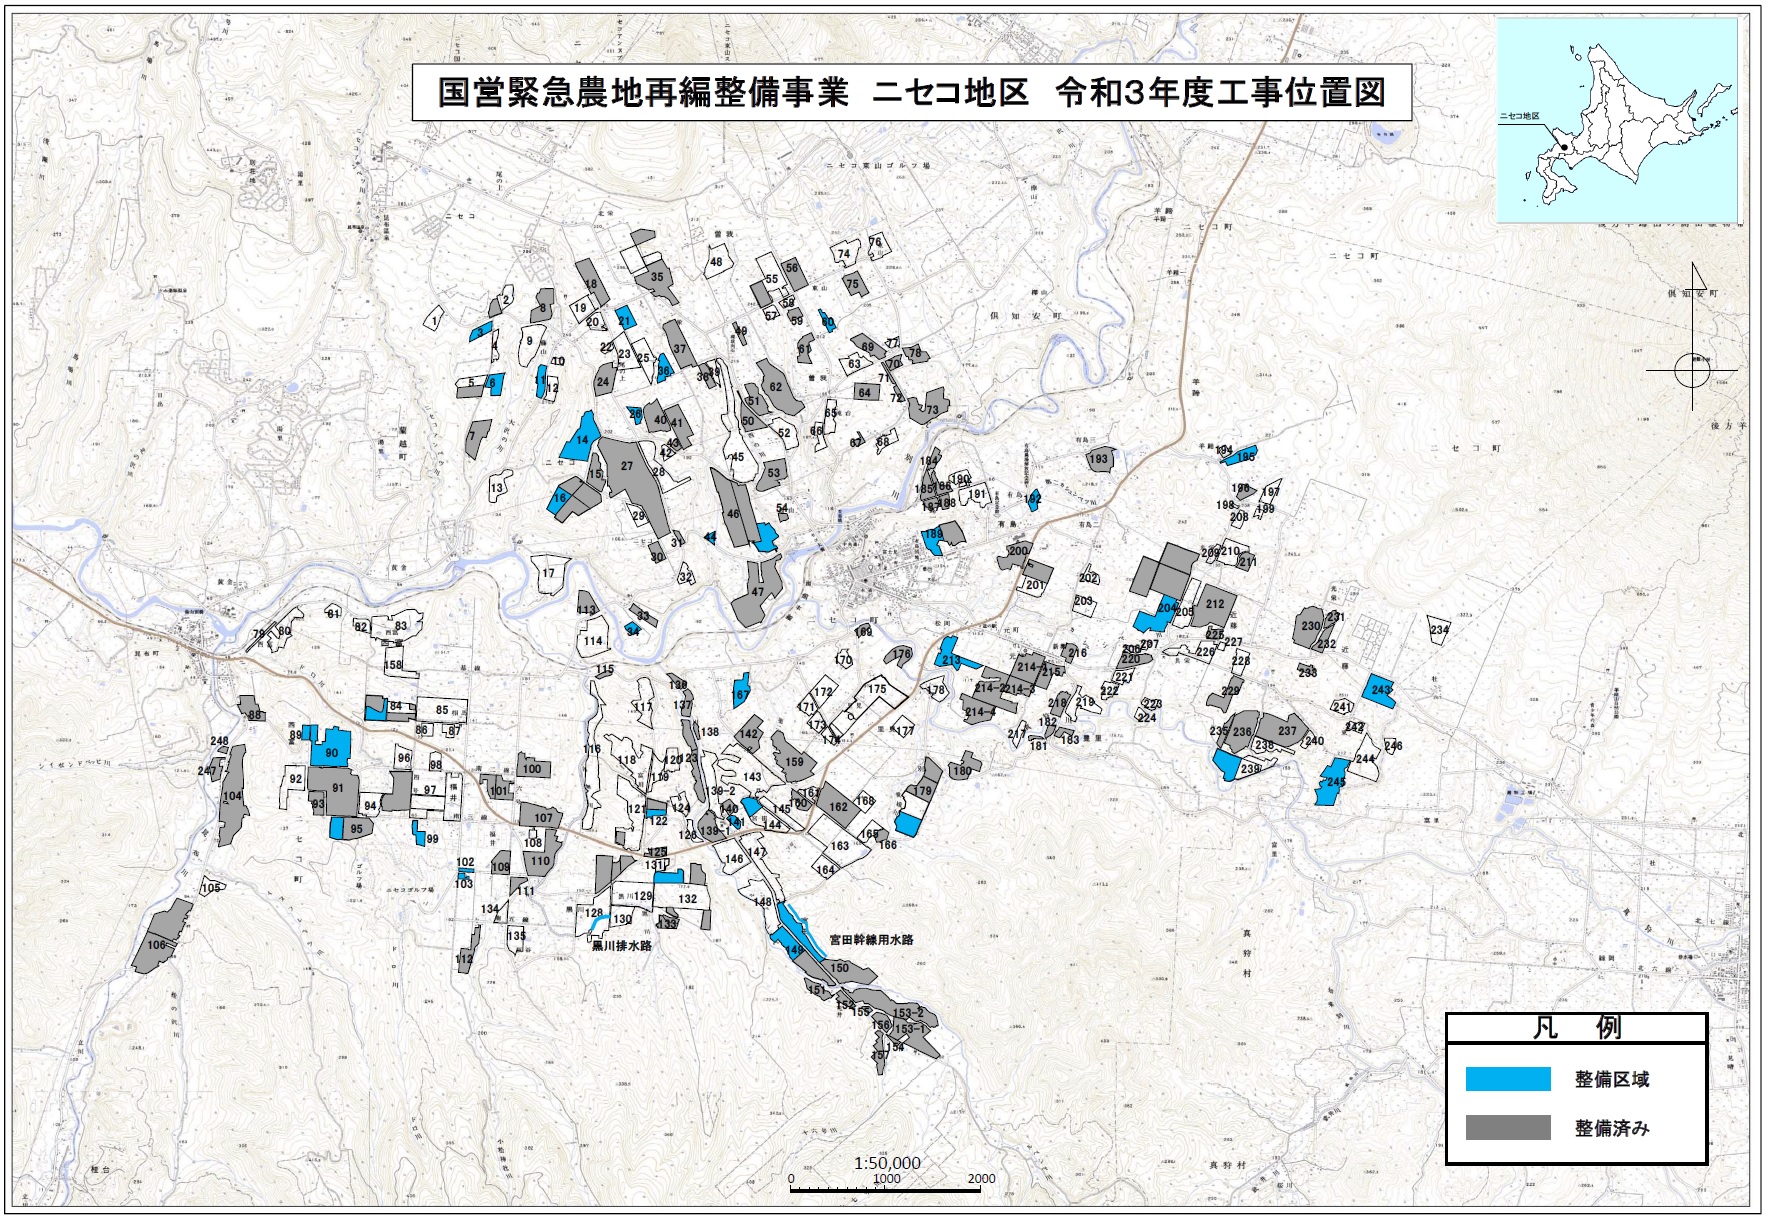
Task: Select grey parcel number 212
Action: point(1214,604)
